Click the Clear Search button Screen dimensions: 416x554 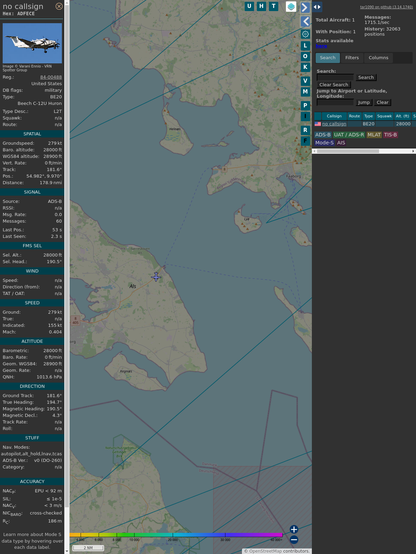(x=334, y=85)
